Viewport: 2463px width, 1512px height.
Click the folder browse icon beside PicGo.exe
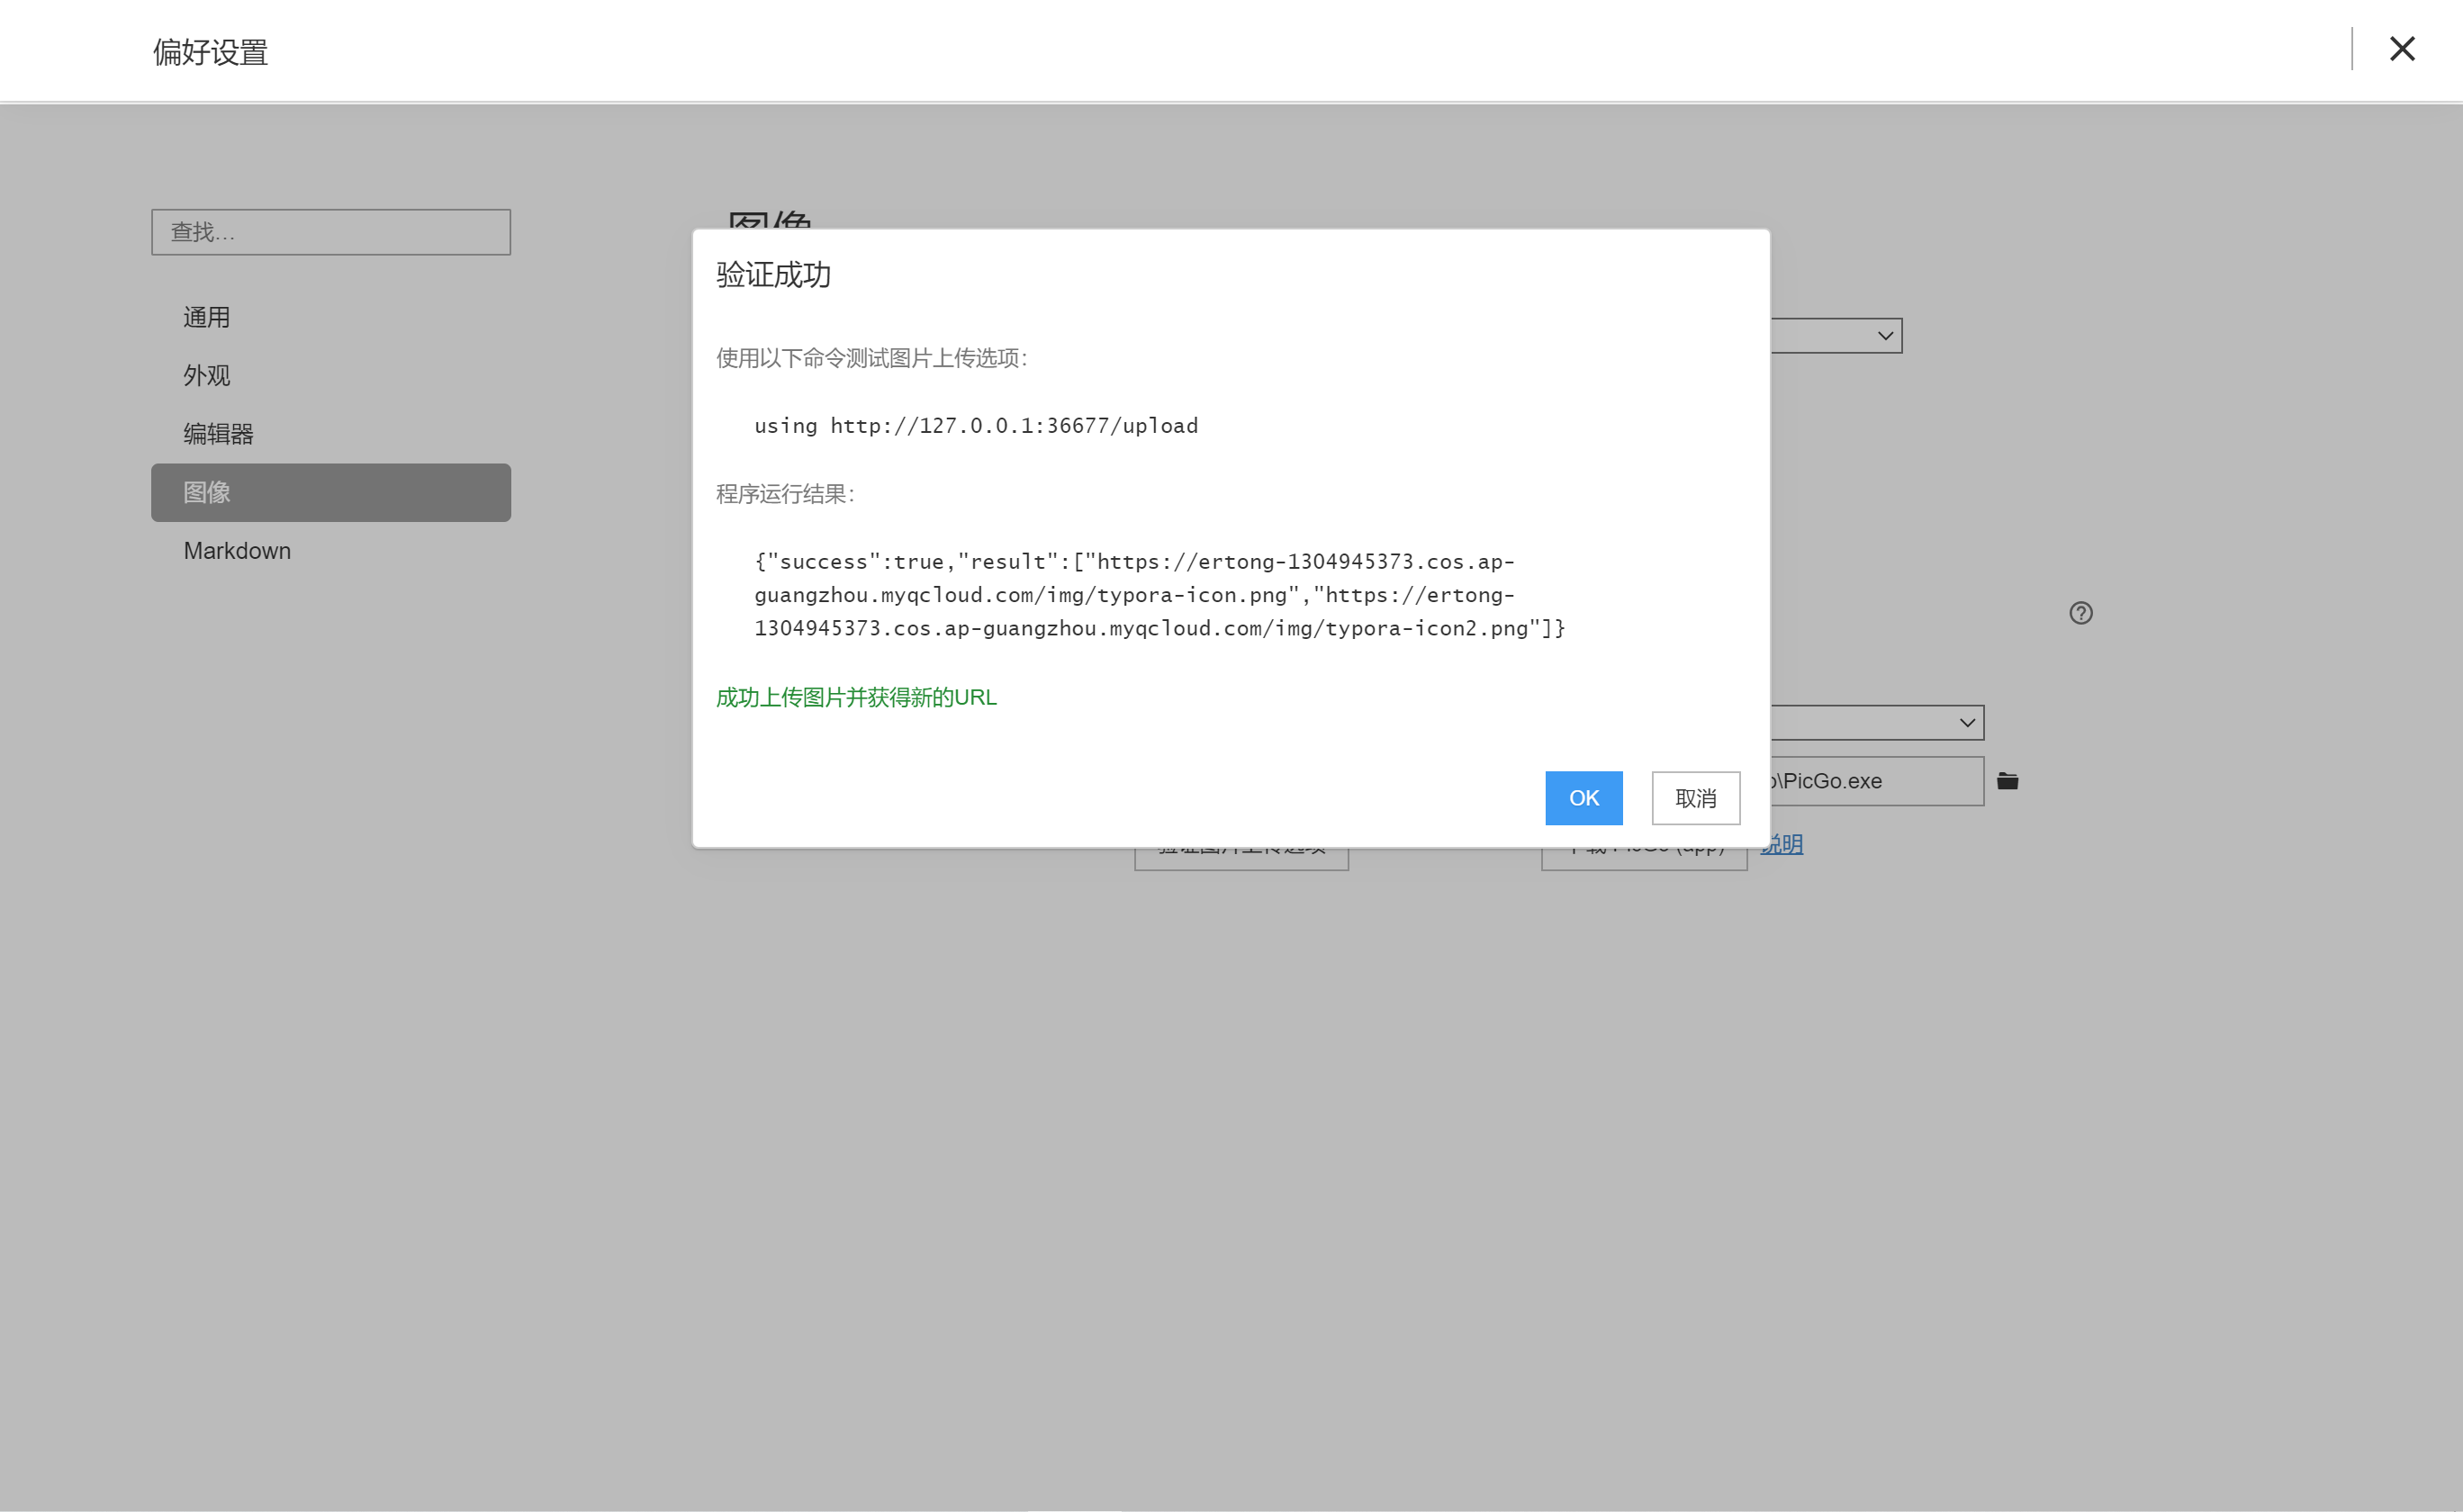2007,781
